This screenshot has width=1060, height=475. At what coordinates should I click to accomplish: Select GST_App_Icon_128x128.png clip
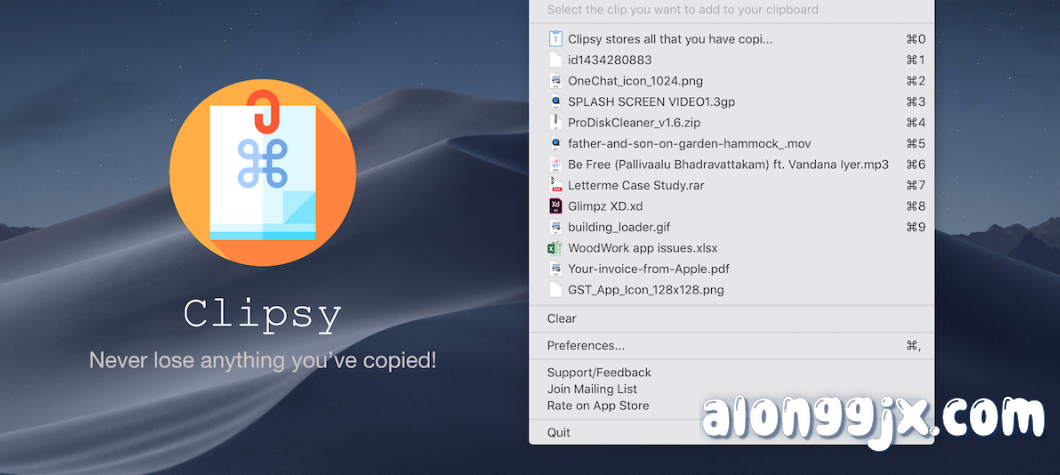[x=731, y=290]
